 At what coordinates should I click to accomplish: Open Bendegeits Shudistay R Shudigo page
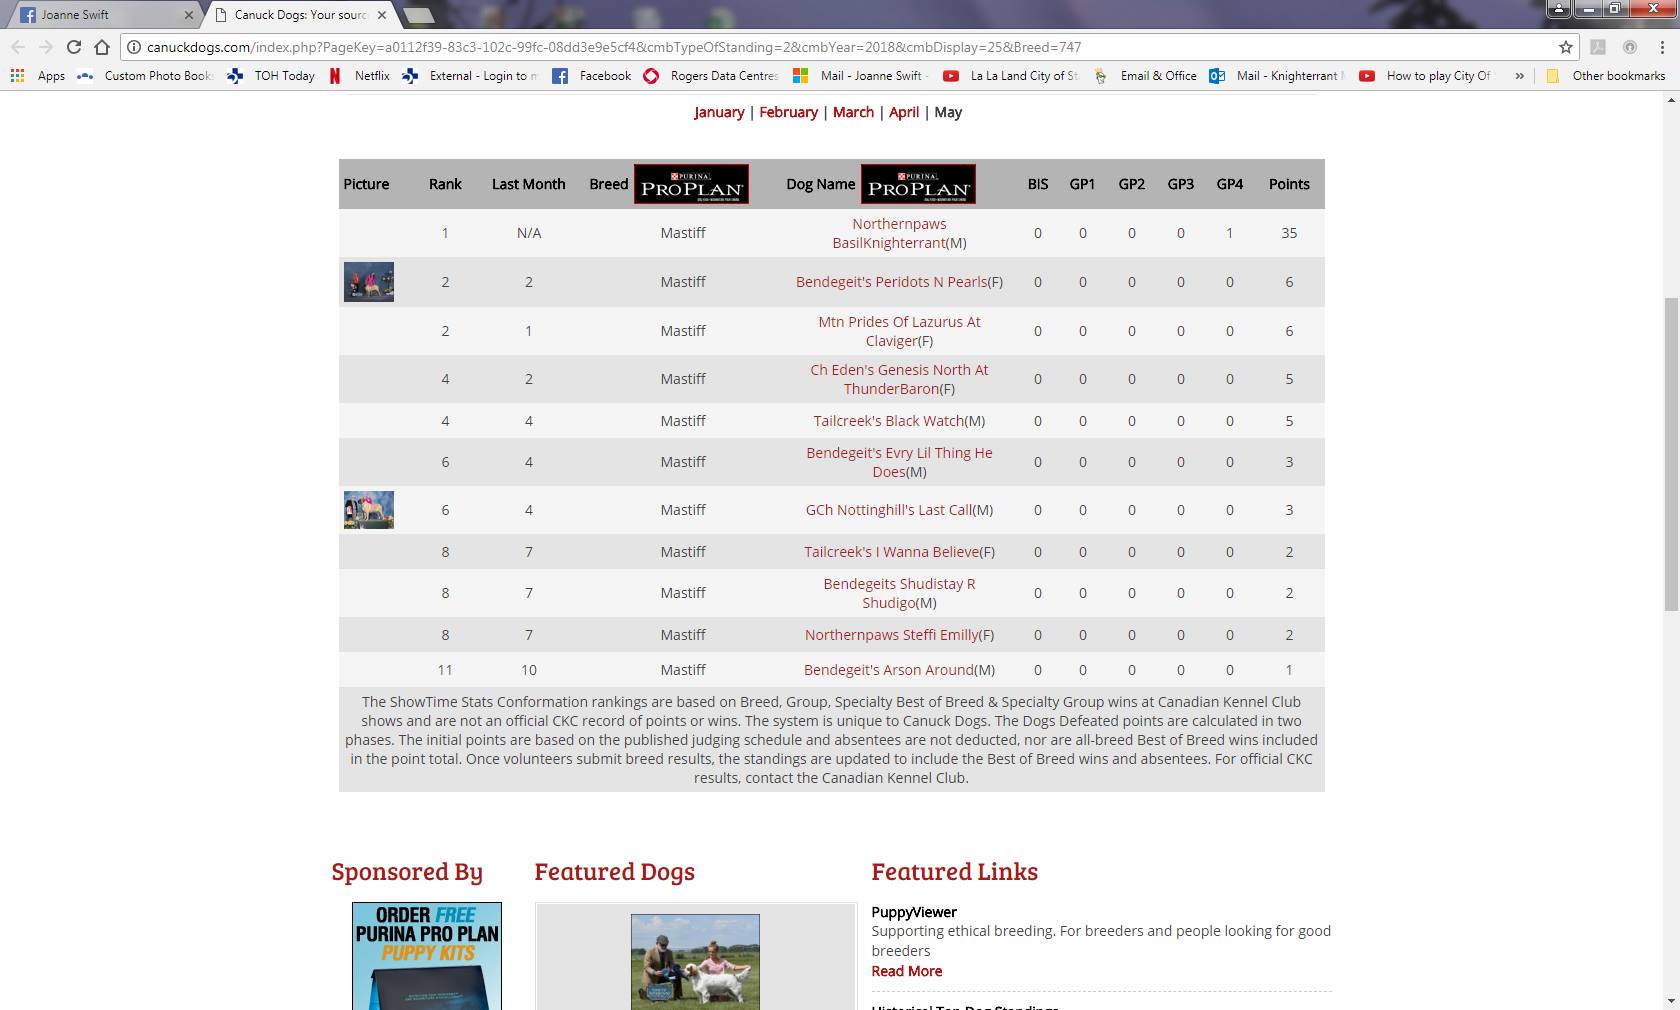pyautogui.click(x=899, y=593)
